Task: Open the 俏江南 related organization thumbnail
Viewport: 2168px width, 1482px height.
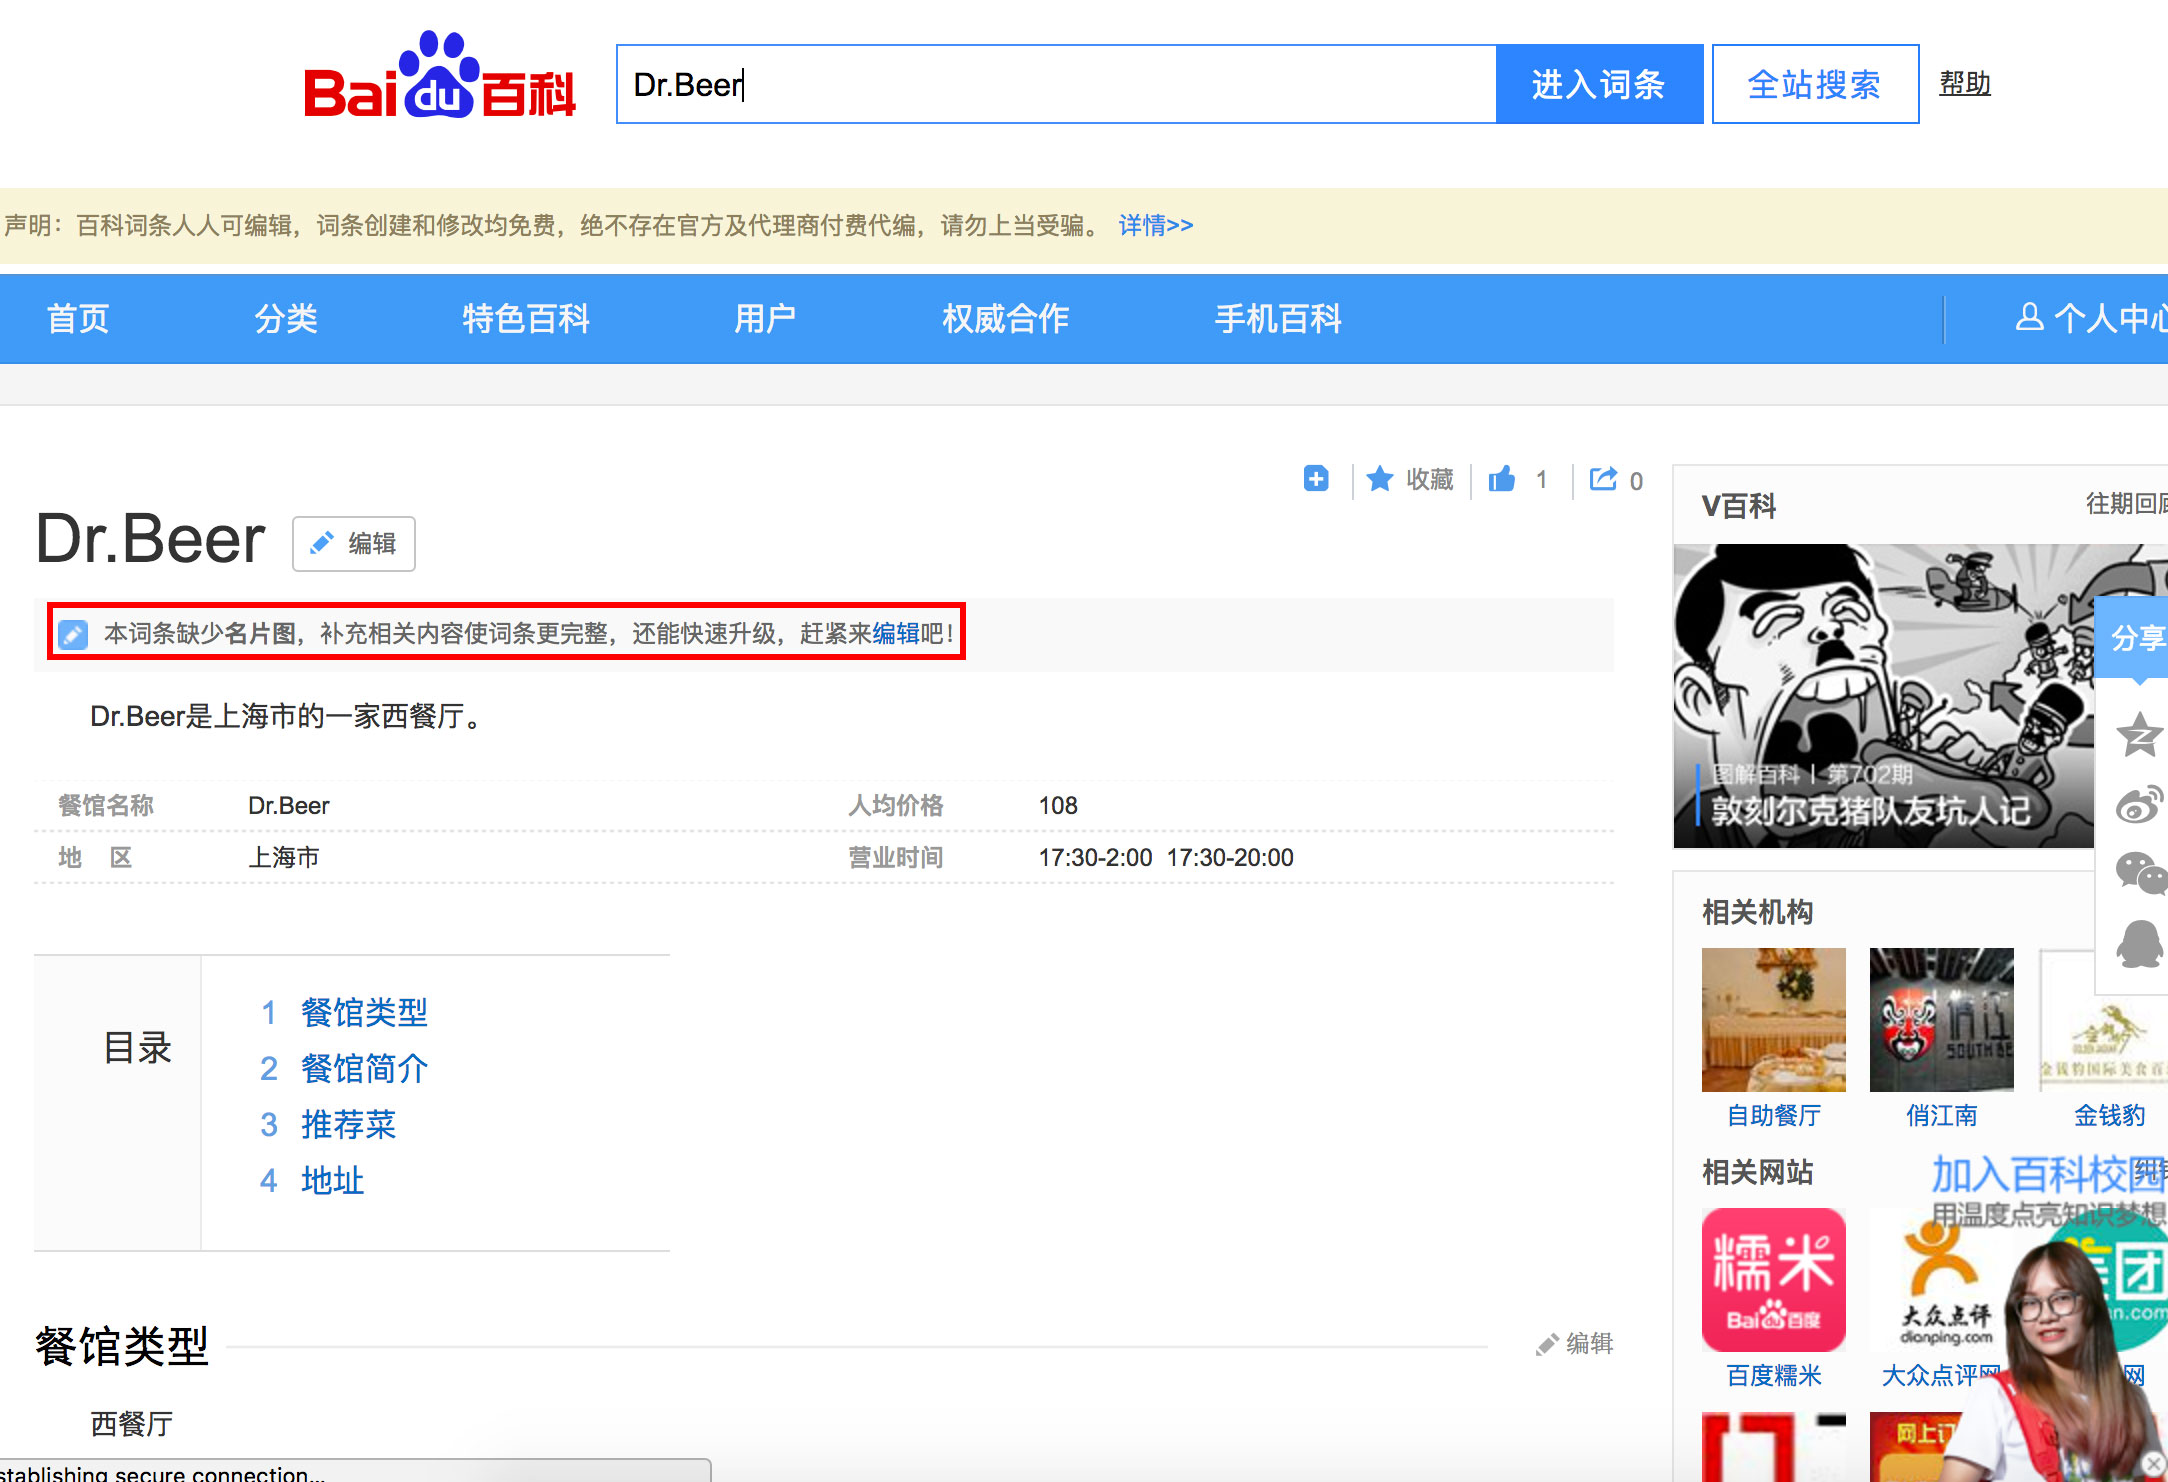Action: coord(1940,1020)
